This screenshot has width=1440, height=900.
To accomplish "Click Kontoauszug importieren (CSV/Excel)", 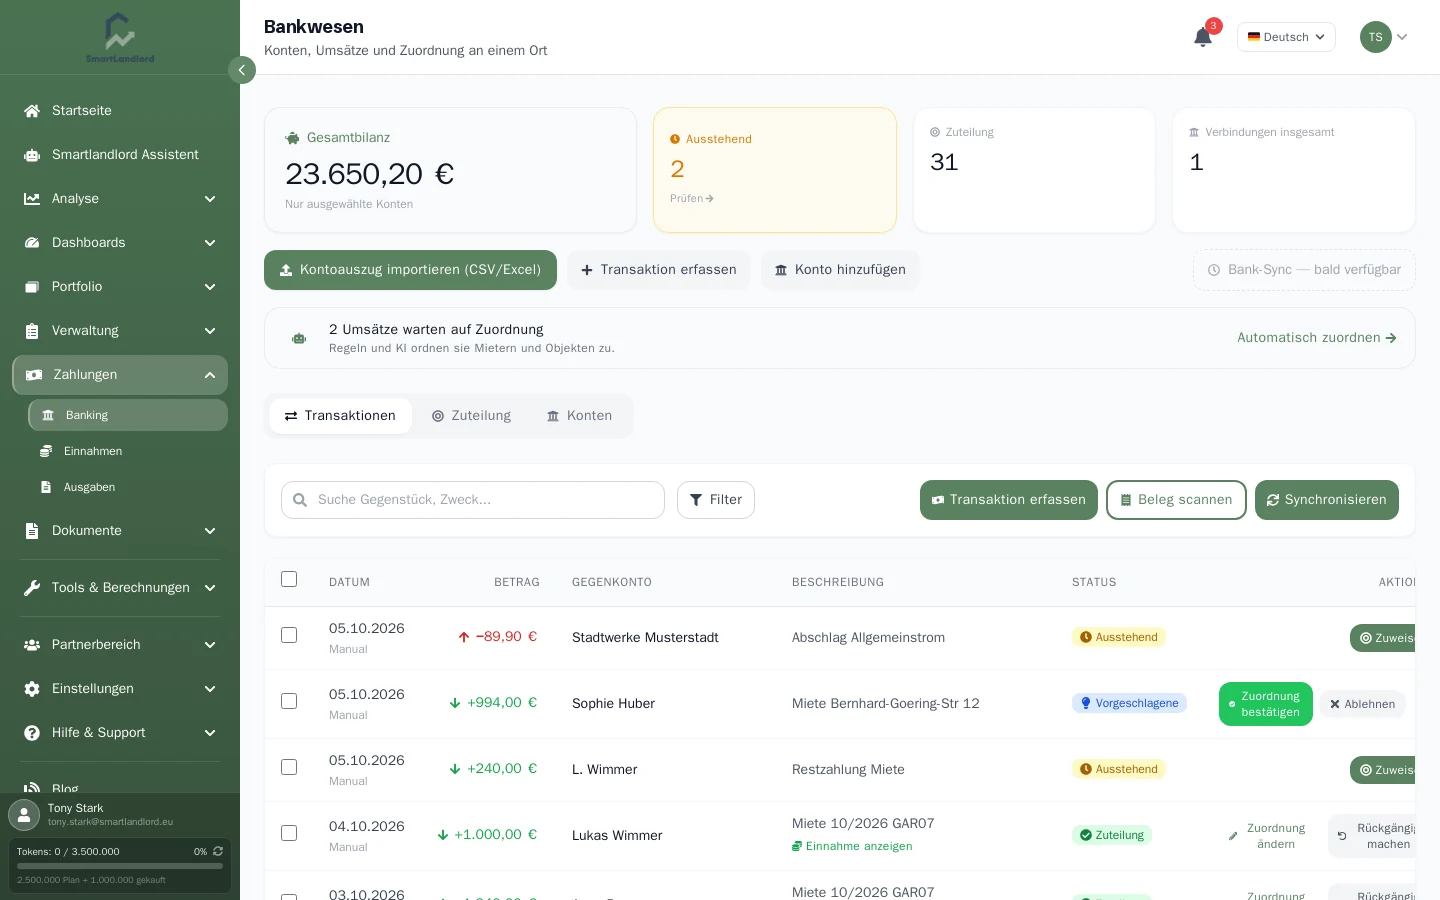I will tap(410, 270).
